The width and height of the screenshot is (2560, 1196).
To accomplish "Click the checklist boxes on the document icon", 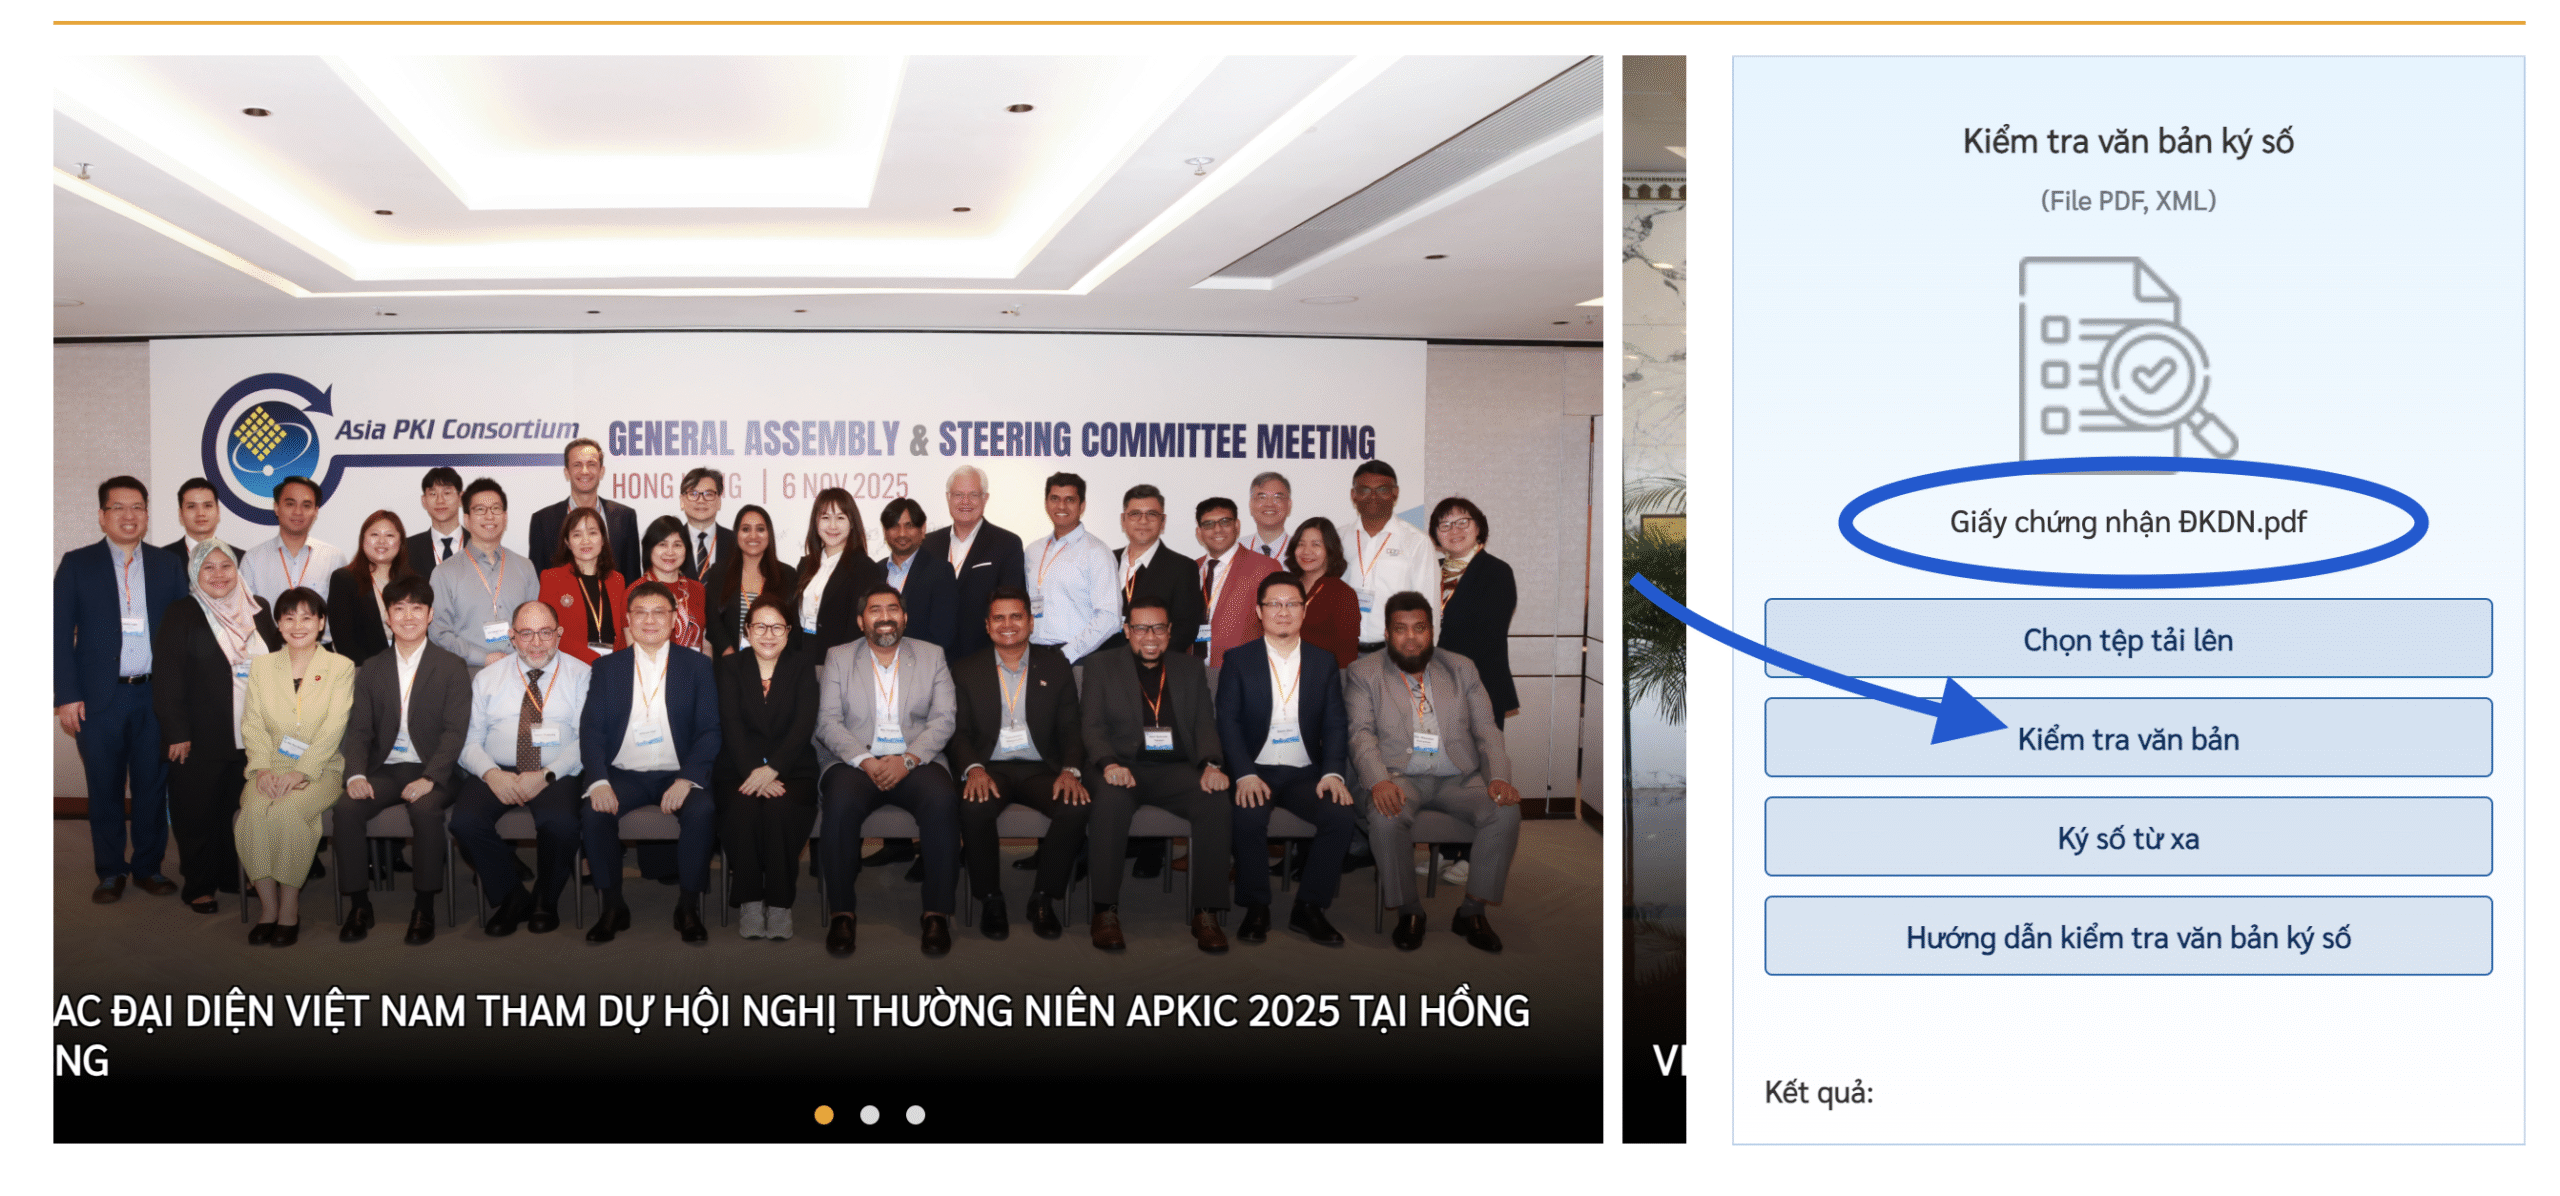I will [x=2054, y=374].
